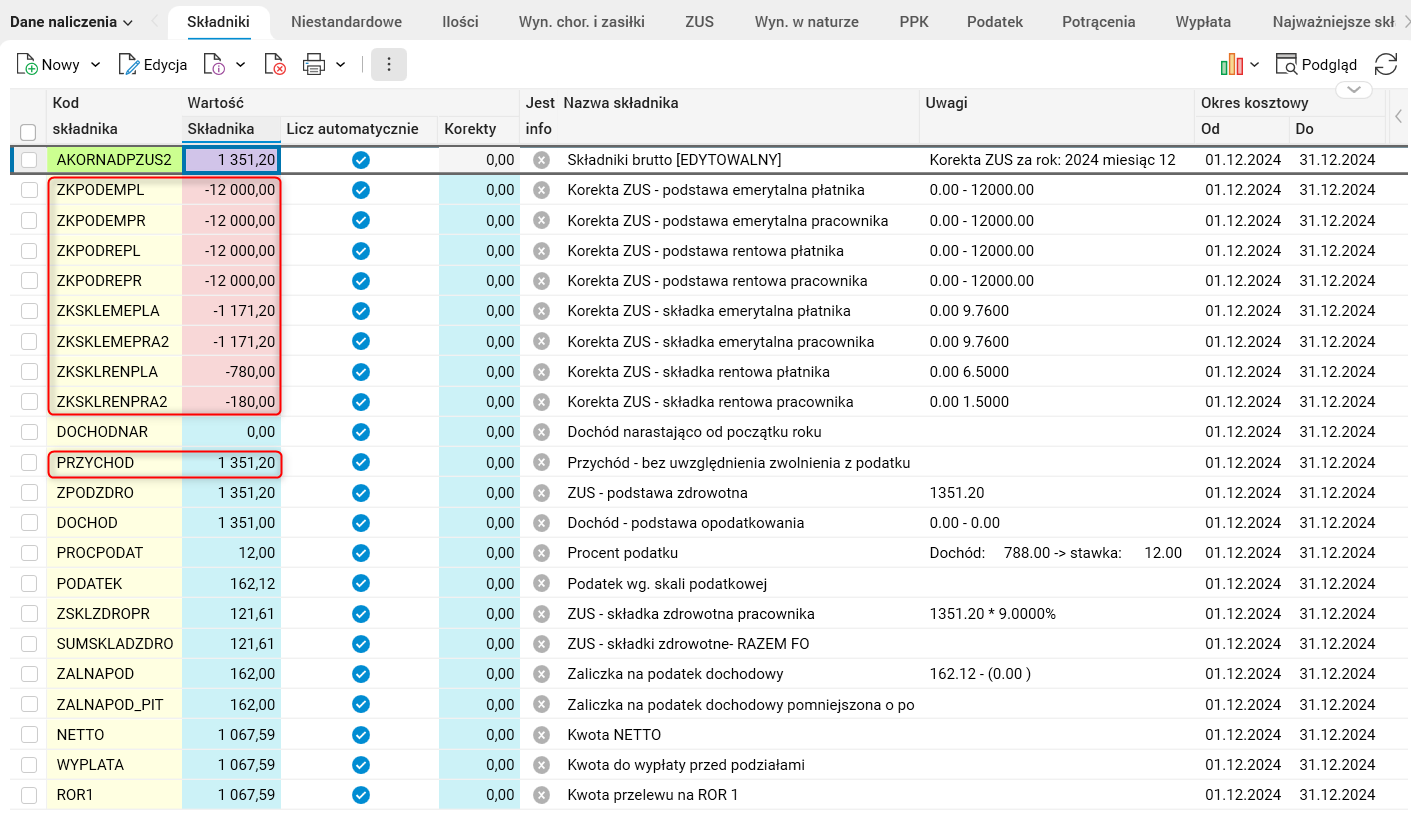Click the delete document icon with red X
Image resolution: width=1411 pixels, height=818 pixels.
pyautogui.click(x=275, y=65)
